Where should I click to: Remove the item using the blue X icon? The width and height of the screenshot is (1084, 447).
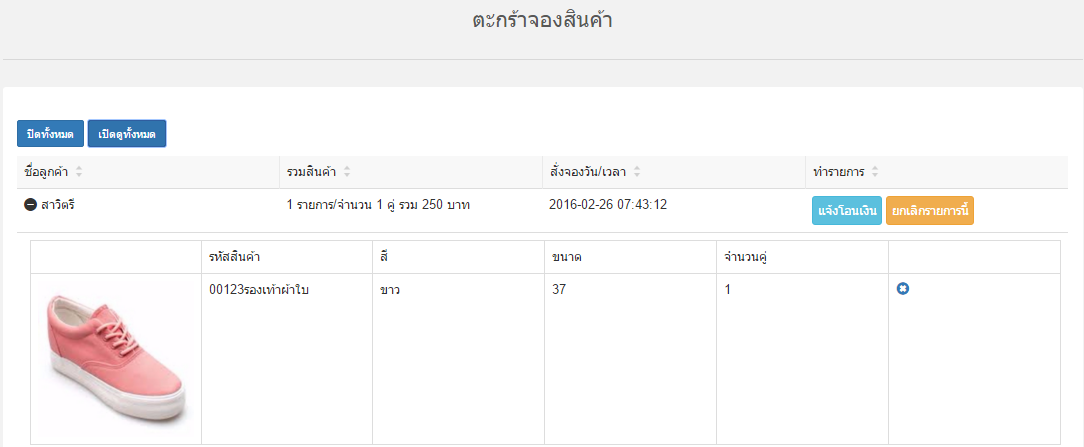[x=902, y=289]
